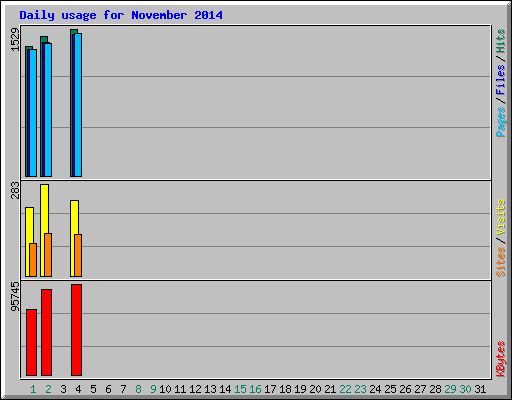Image resolution: width=512 pixels, height=400 pixels.
Task: Click the red KBytes bar for day 4
Action: [76, 330]
